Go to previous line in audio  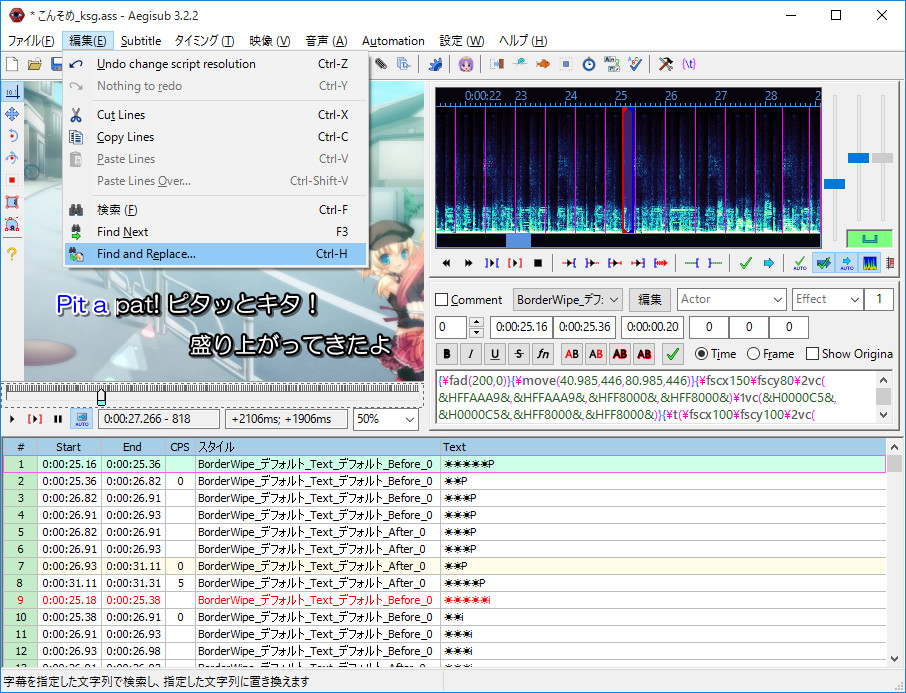[446, 263]
